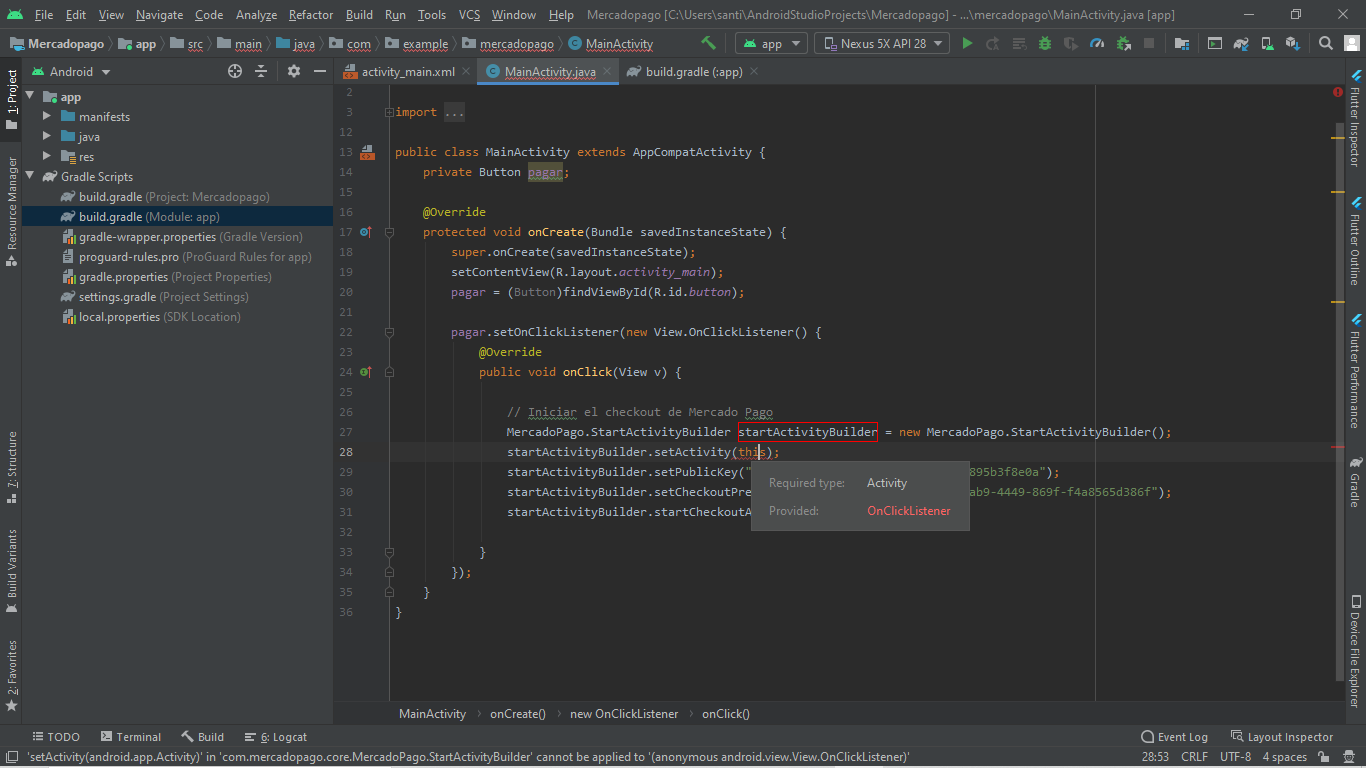This screenshot has width=1366, height=768.
Task: Click the terminal-style icon right of Project Structure
Action: pyautogui.click(x=1214, y=43)
